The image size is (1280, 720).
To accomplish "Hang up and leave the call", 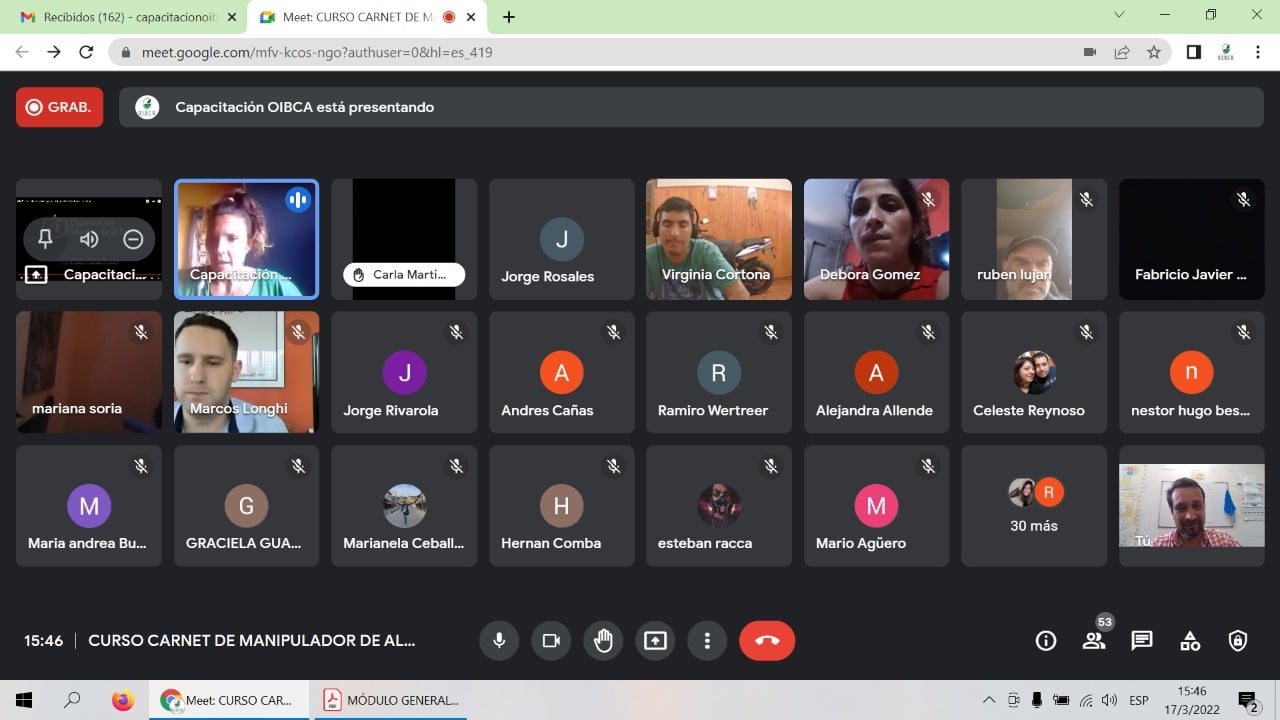I will 767,641.
